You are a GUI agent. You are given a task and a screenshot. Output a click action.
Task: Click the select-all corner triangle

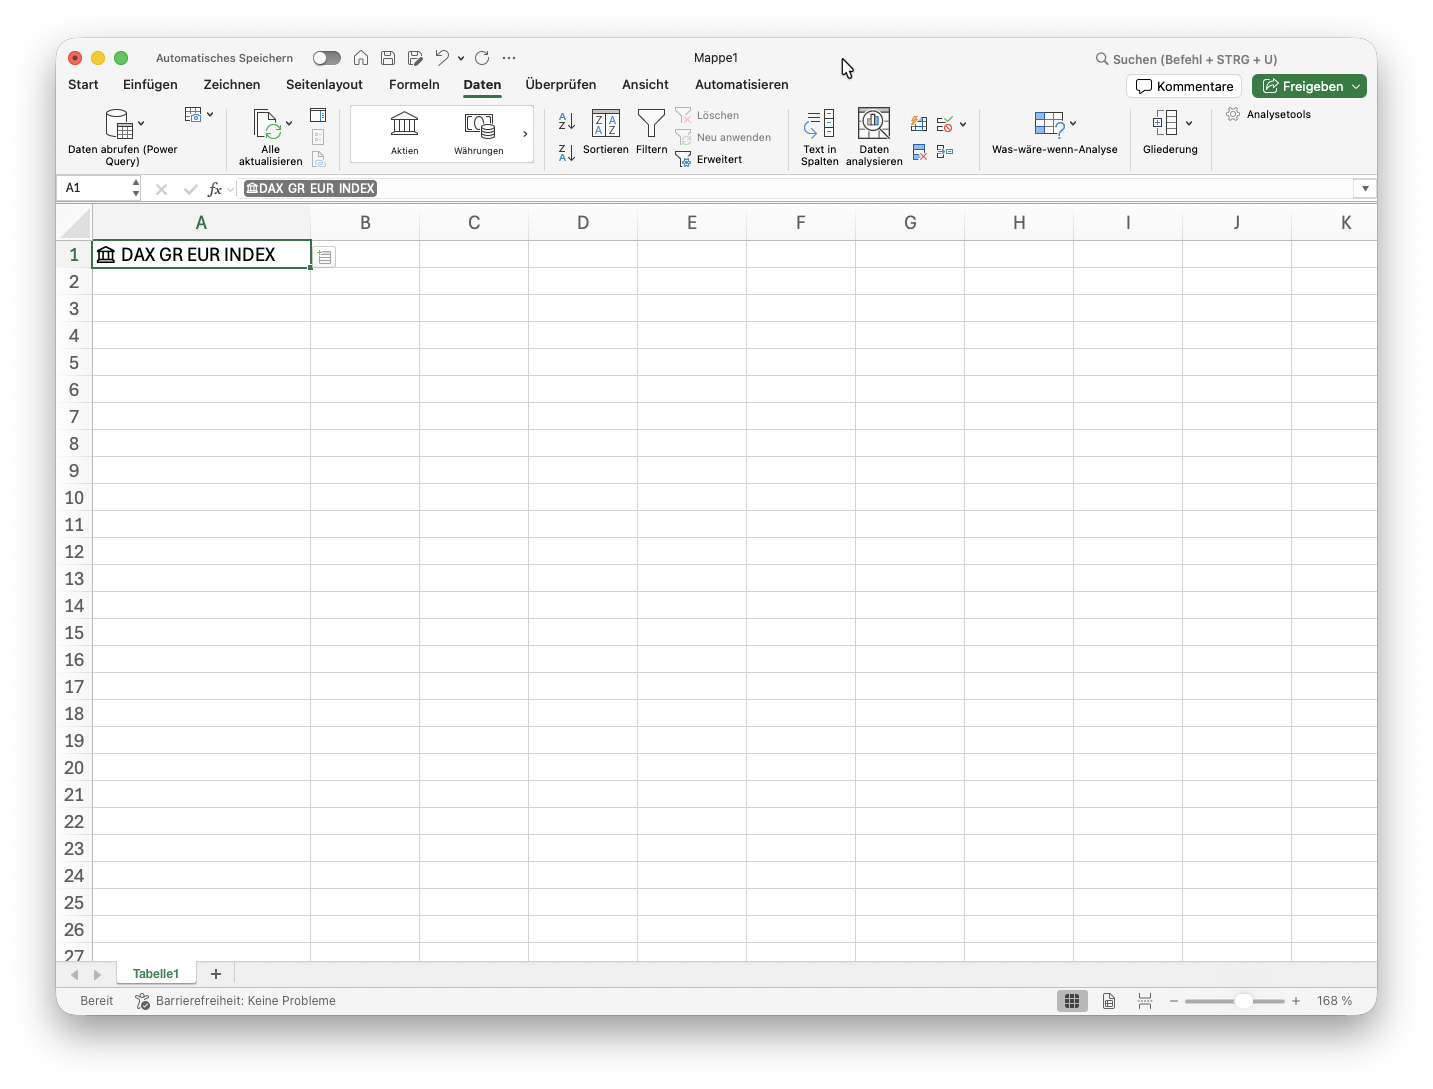coord(75,223)
